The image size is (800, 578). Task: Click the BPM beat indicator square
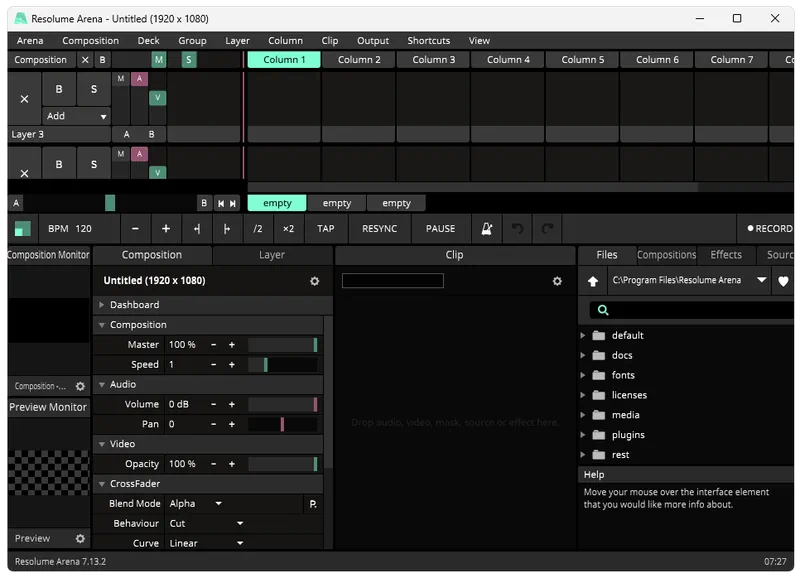(x=22, y=229)
